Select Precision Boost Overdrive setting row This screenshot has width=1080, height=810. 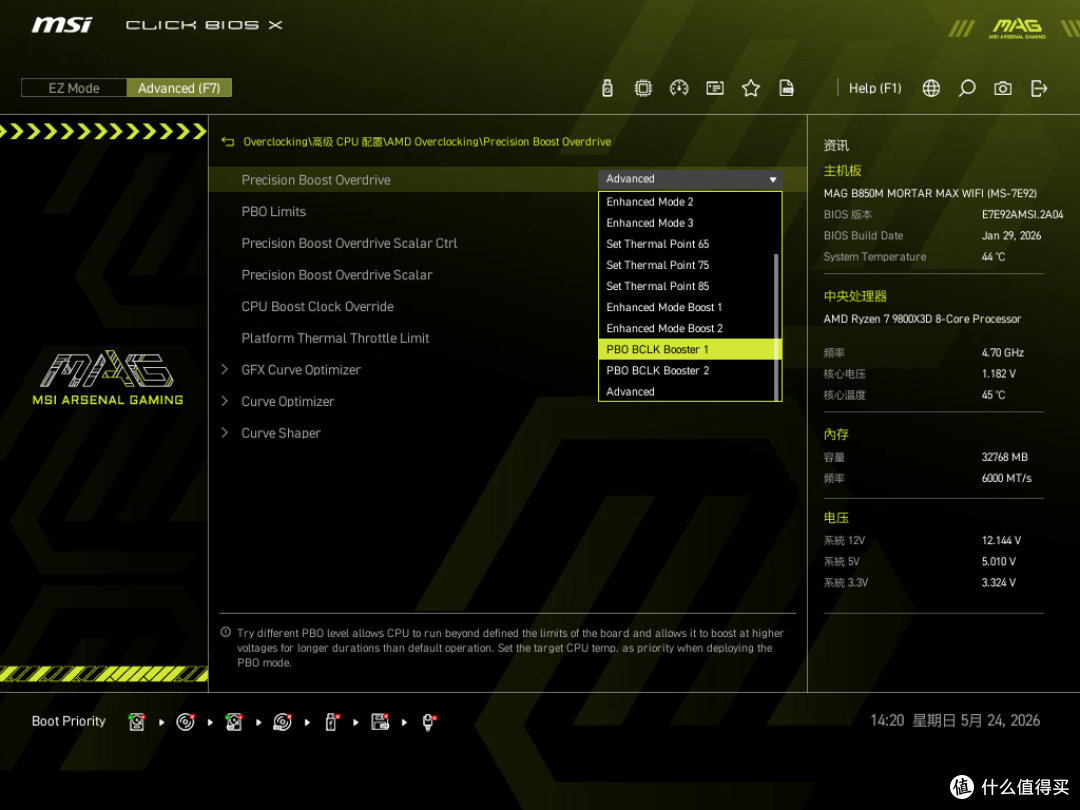(507, 180)
